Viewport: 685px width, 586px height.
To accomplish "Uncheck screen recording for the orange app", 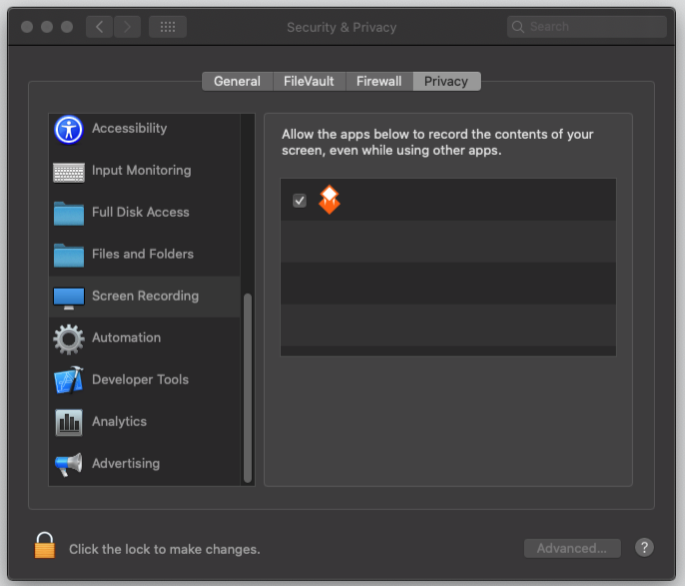I will pos(300,201).
